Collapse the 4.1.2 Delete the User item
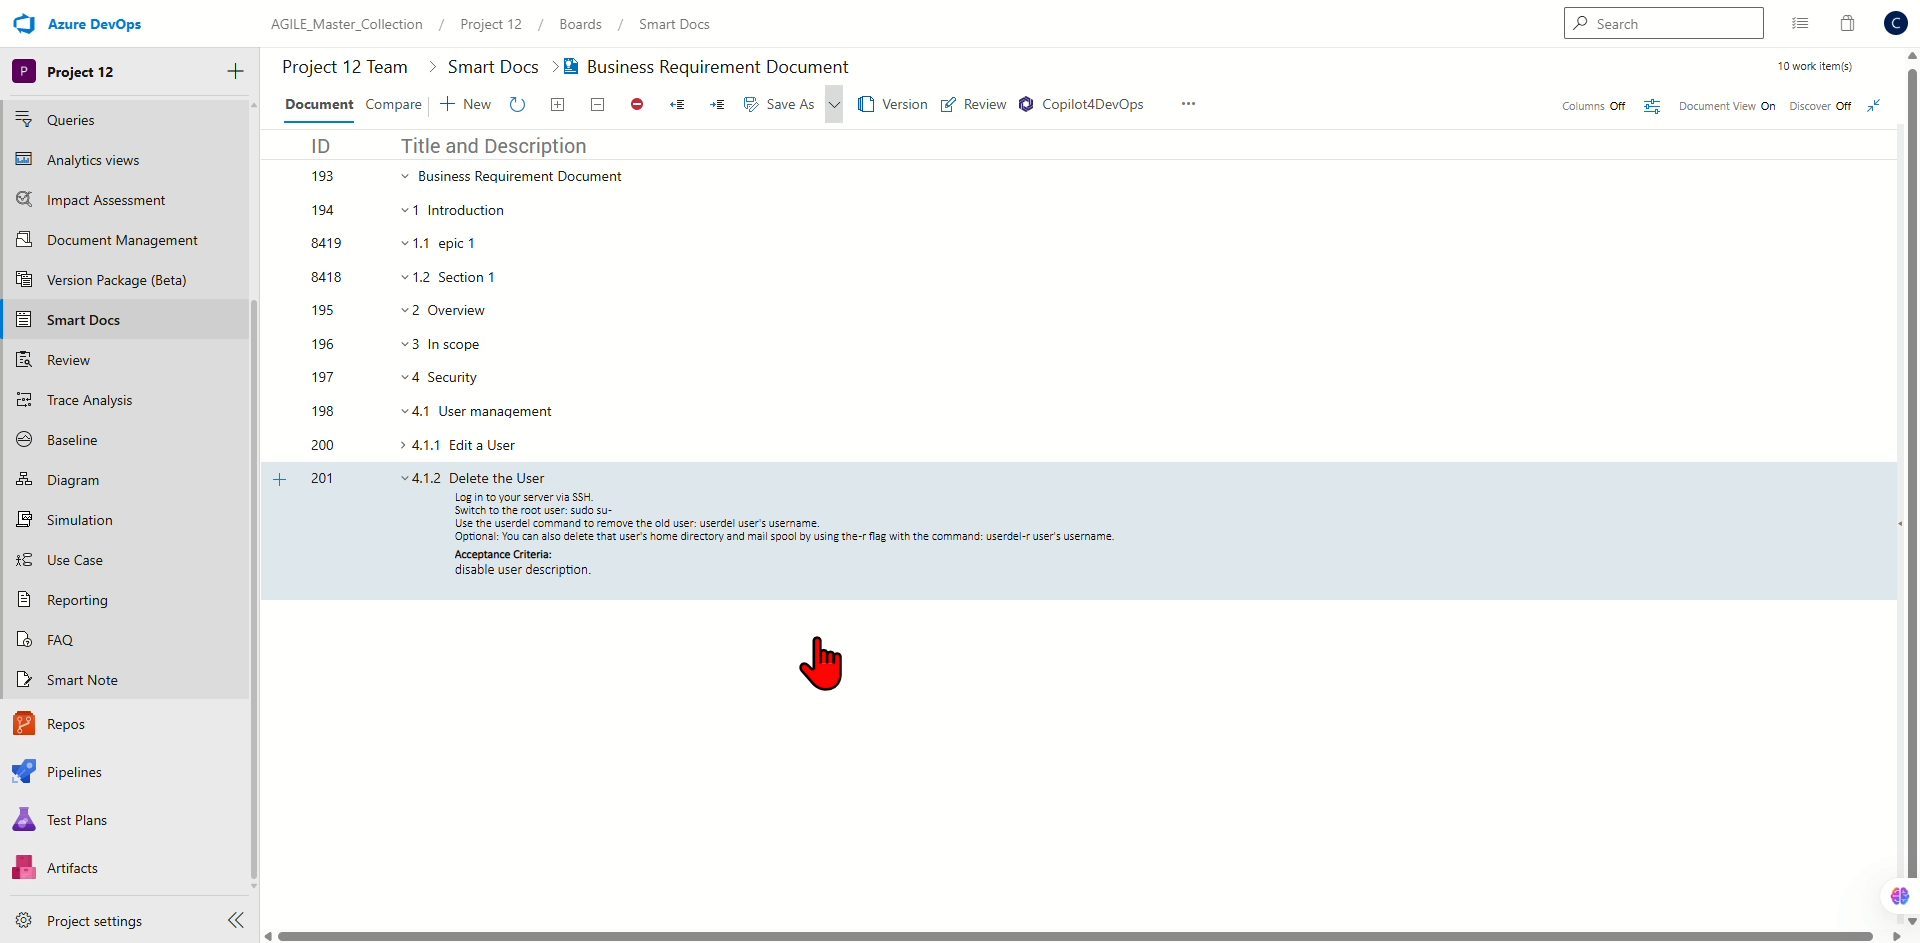 coord(404,479)
